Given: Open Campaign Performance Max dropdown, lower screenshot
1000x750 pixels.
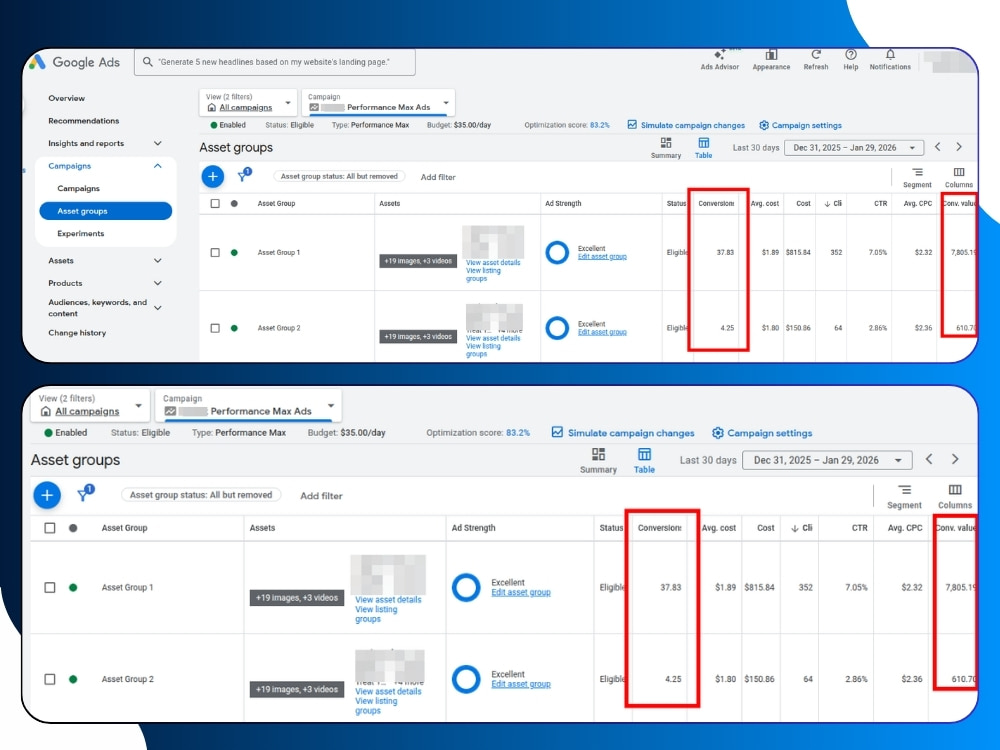Looking at the screenshot, I should (248, 406).
